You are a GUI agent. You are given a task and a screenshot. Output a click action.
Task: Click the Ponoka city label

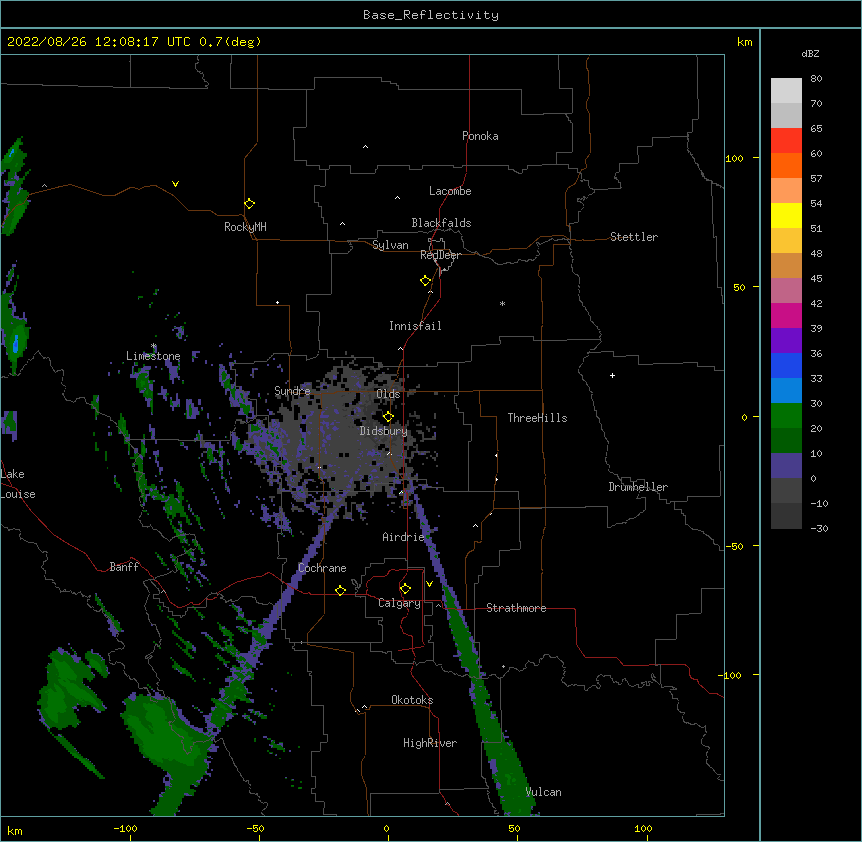pyautogui.click(x=480, y=136)
